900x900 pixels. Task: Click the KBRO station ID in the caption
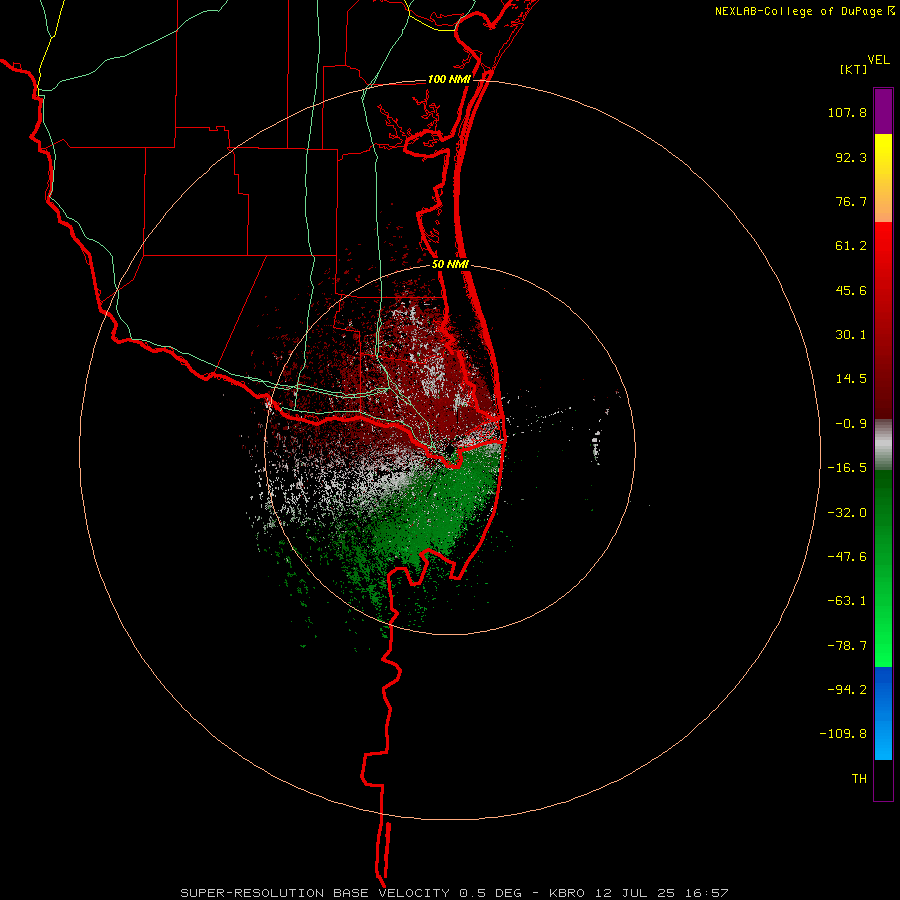pos(567,893)
